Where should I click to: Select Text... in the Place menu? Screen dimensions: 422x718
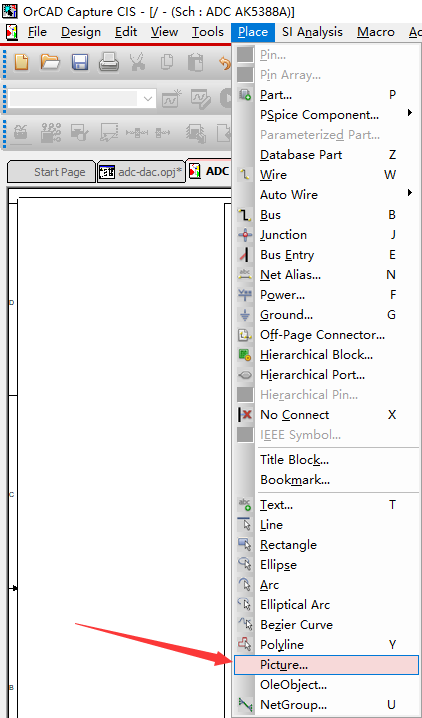coord(326,505)
